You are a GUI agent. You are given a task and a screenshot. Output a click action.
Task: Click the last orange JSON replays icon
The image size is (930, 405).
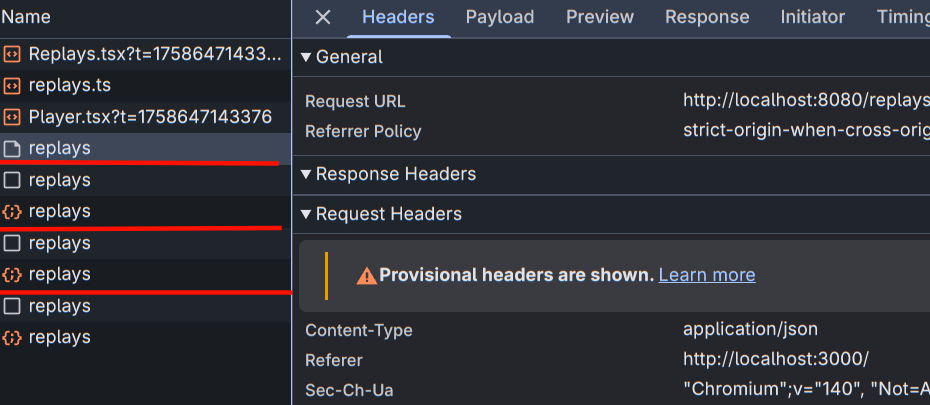(x=12, y=338)
